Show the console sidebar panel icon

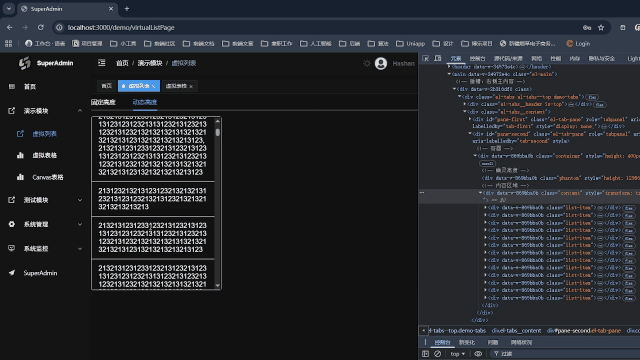click(x=425, y=353)
